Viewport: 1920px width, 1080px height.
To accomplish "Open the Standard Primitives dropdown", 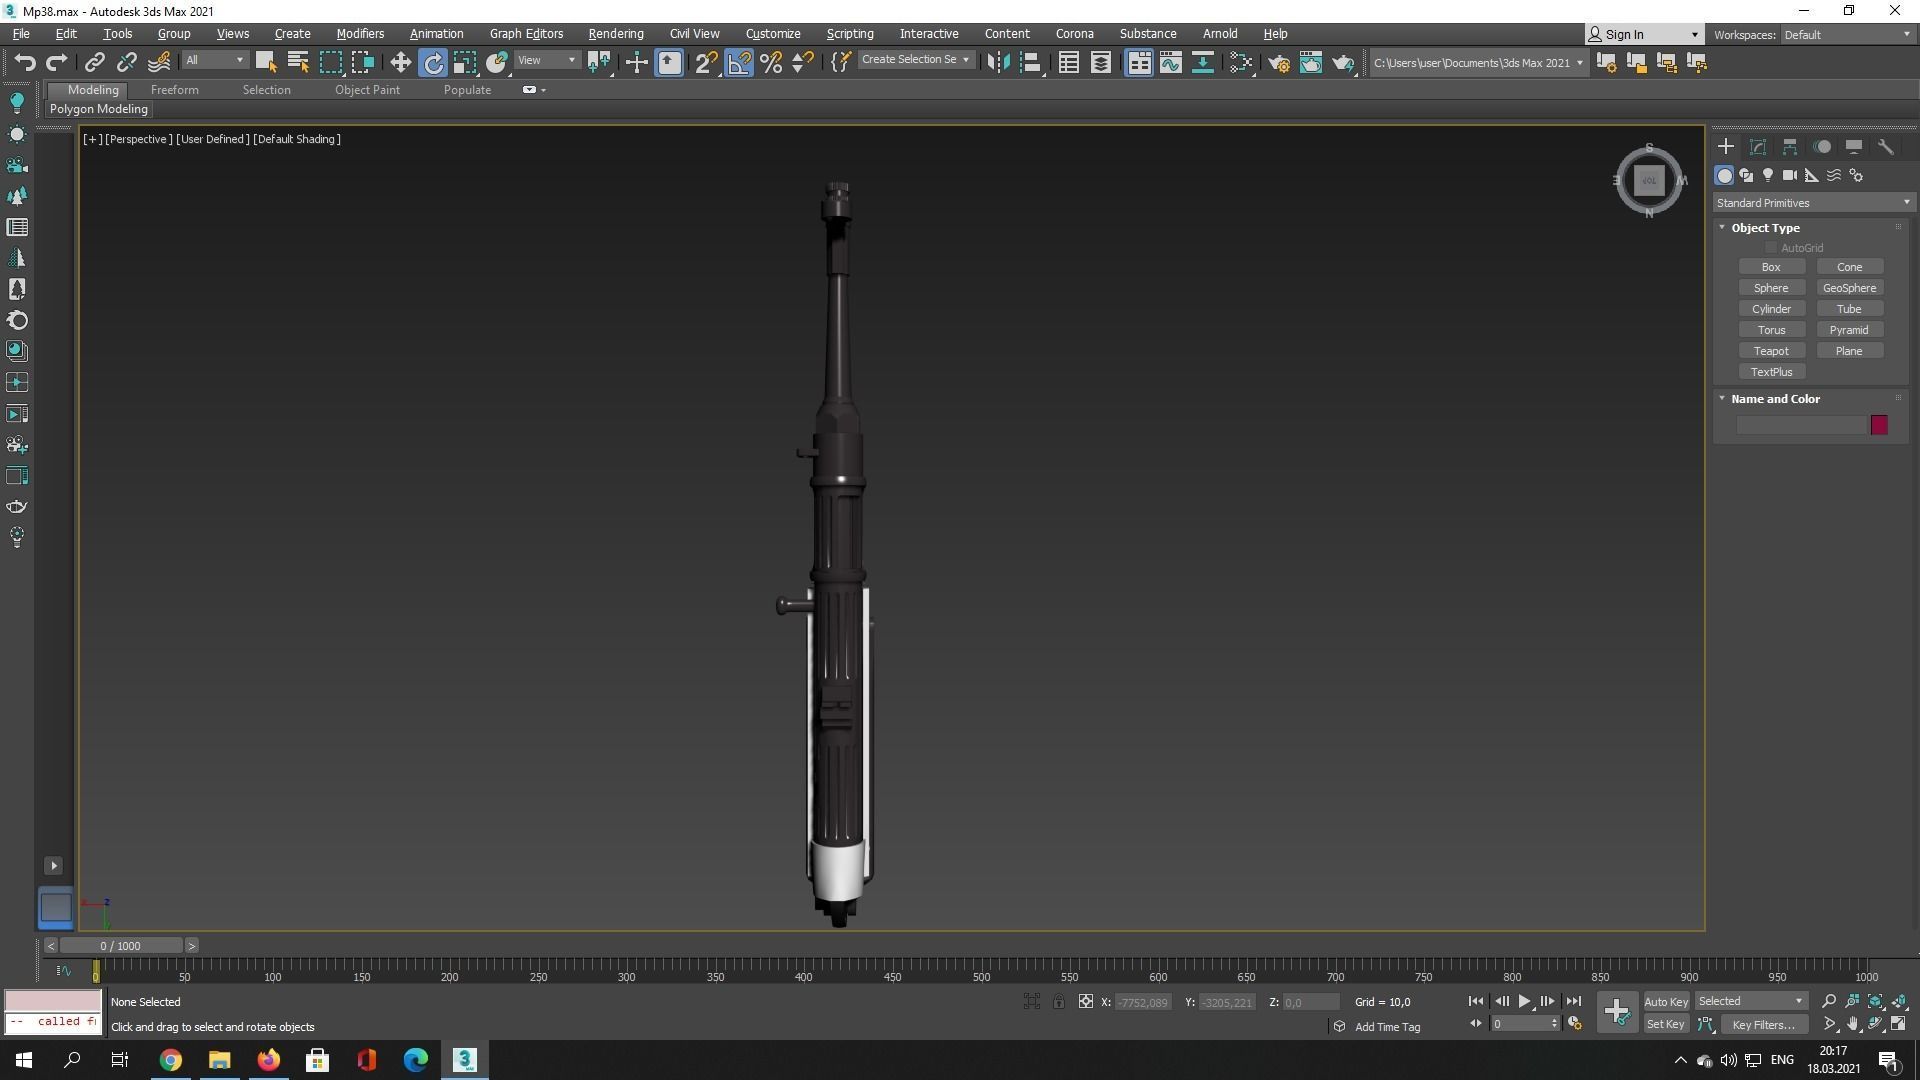I will [1812, 203].
